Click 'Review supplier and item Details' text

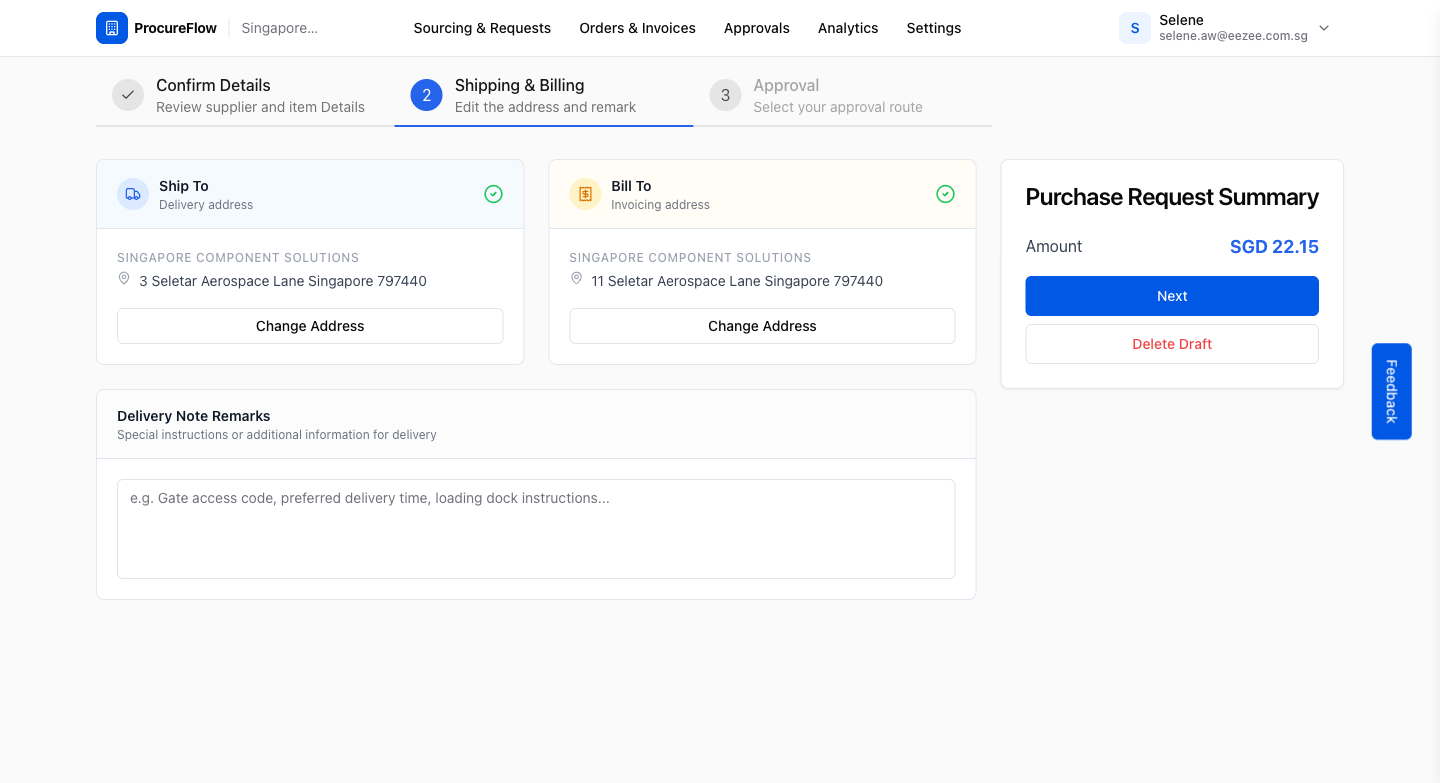pos(260,107)
